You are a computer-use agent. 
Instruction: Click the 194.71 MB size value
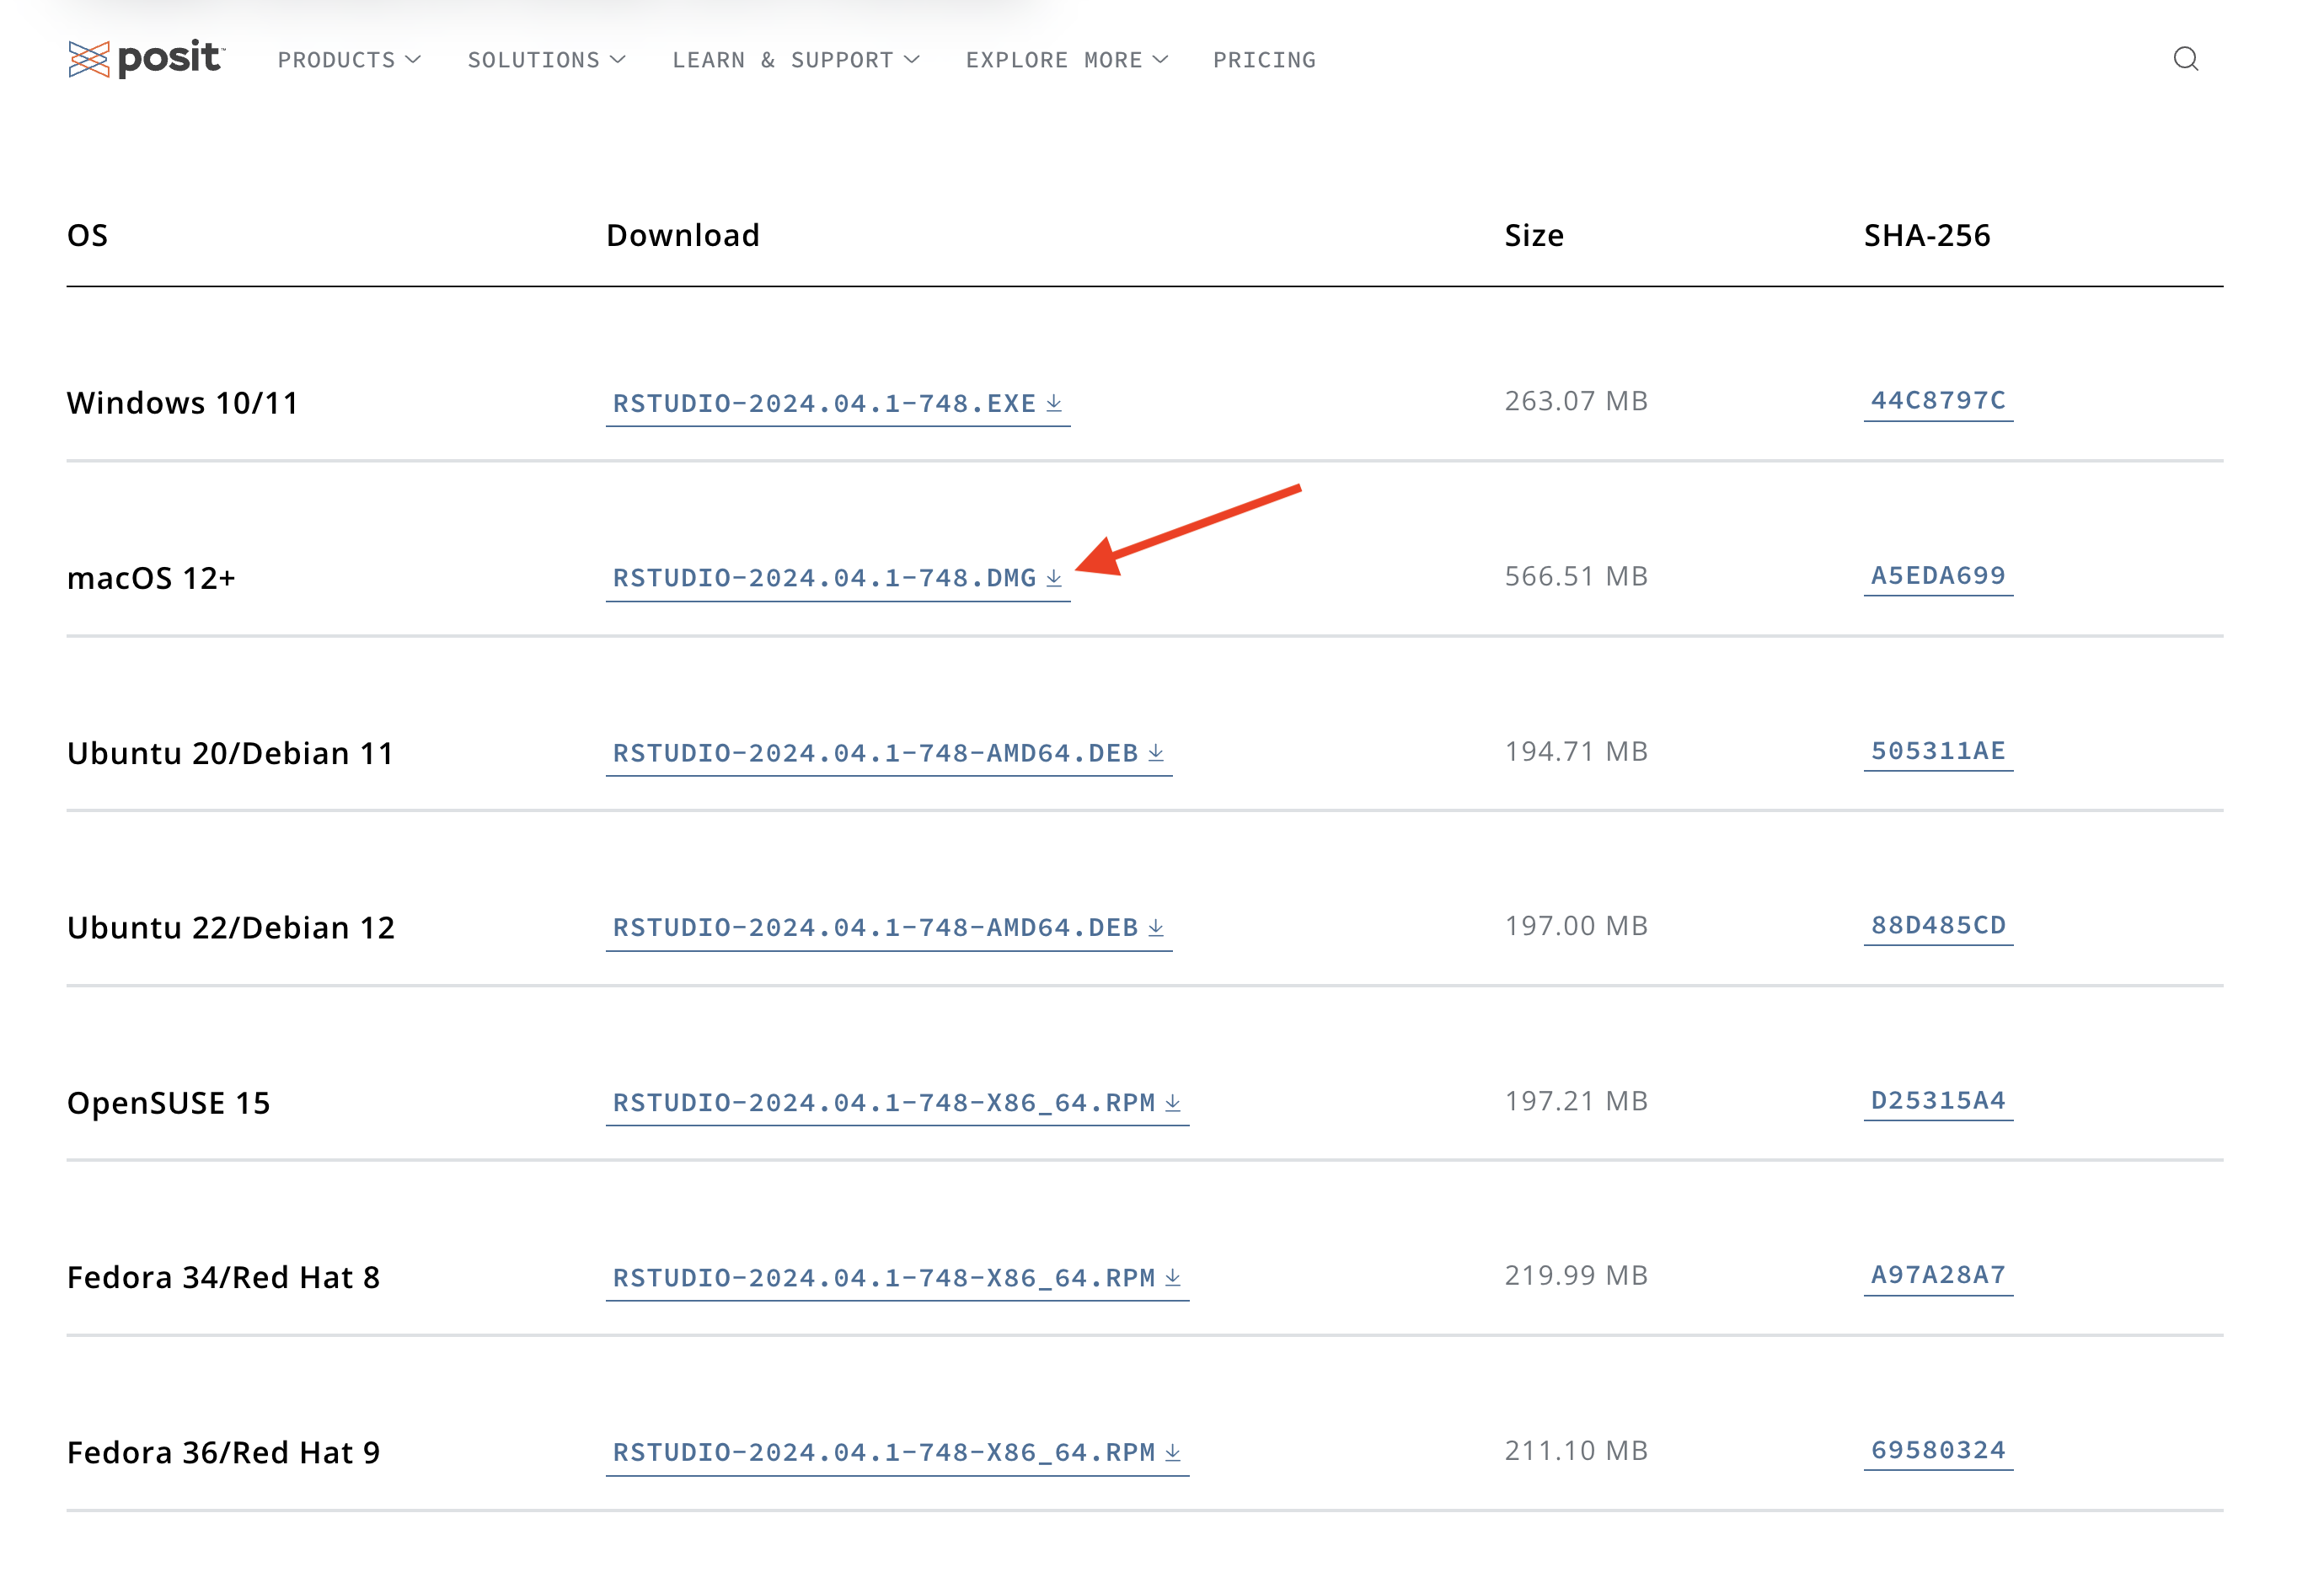(1576, 751)
